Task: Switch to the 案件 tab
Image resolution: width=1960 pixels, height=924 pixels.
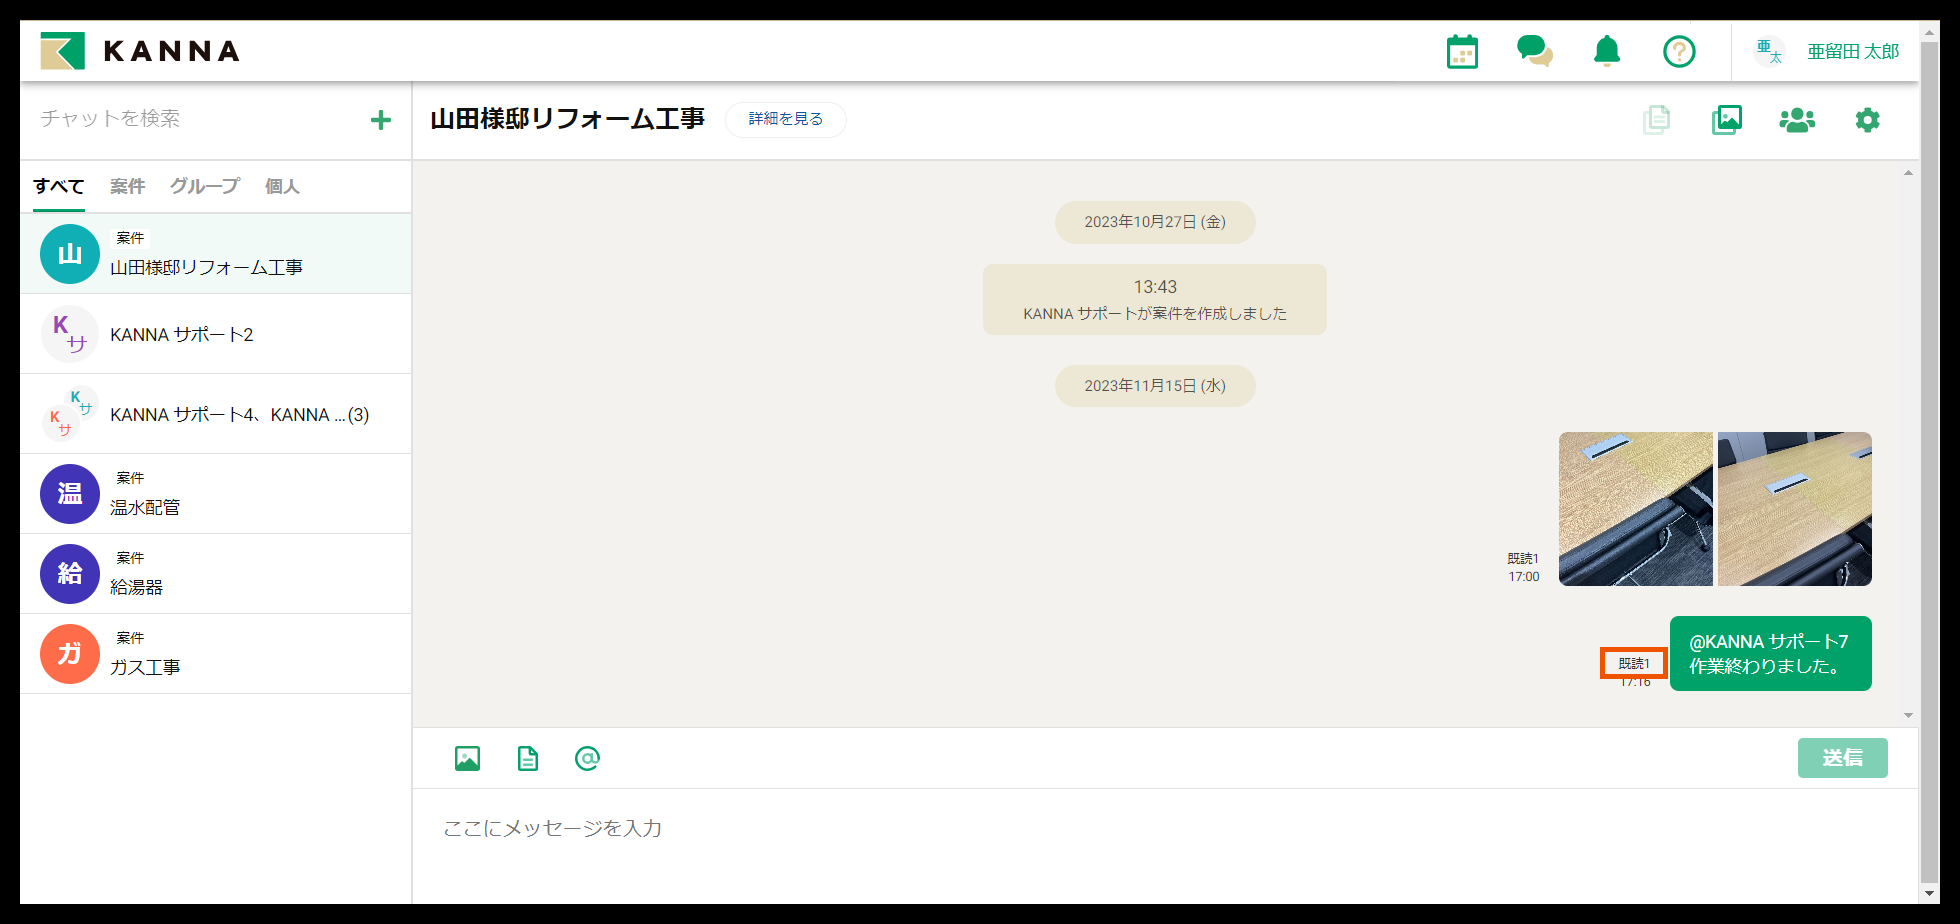Action: [x=127, y=186]
